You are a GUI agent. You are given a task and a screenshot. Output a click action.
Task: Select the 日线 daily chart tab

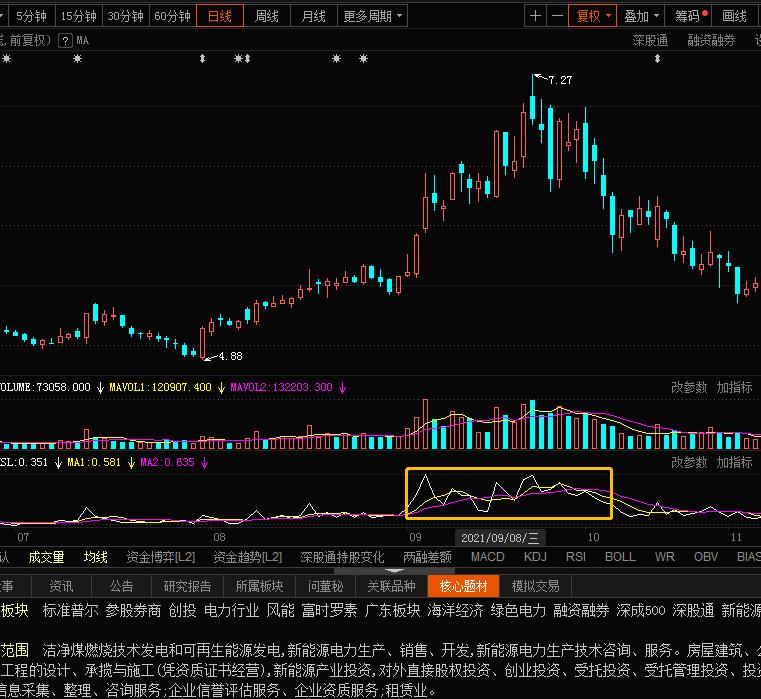220,17
